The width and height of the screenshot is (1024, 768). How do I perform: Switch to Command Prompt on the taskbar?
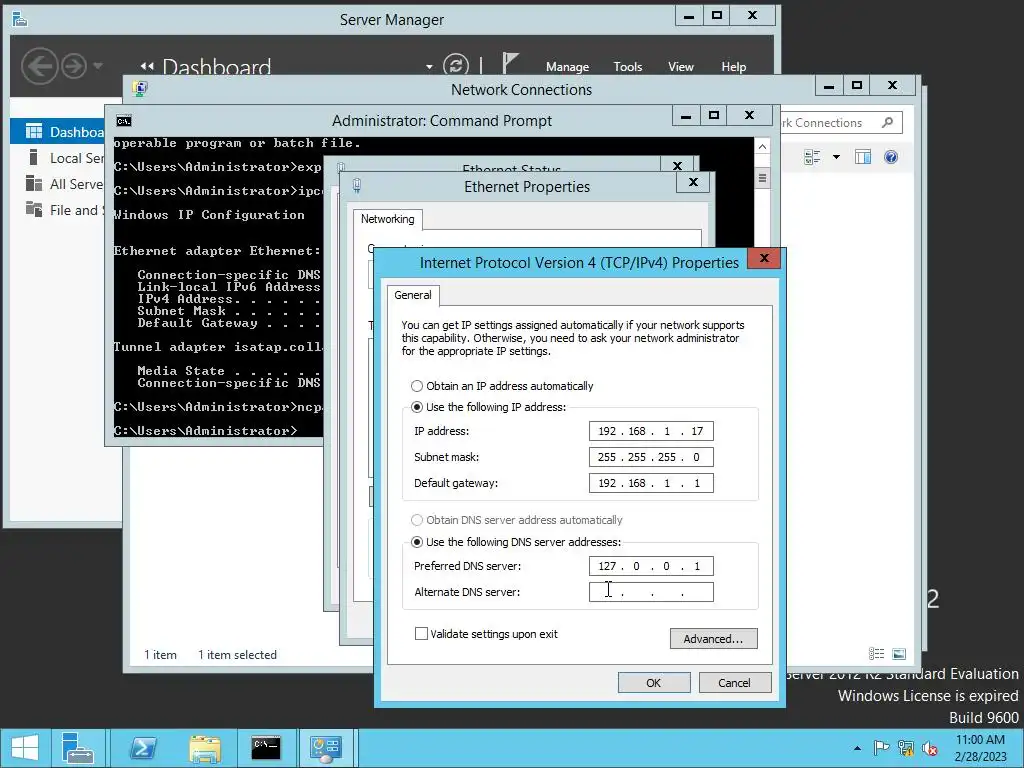(x=266, y=748)
